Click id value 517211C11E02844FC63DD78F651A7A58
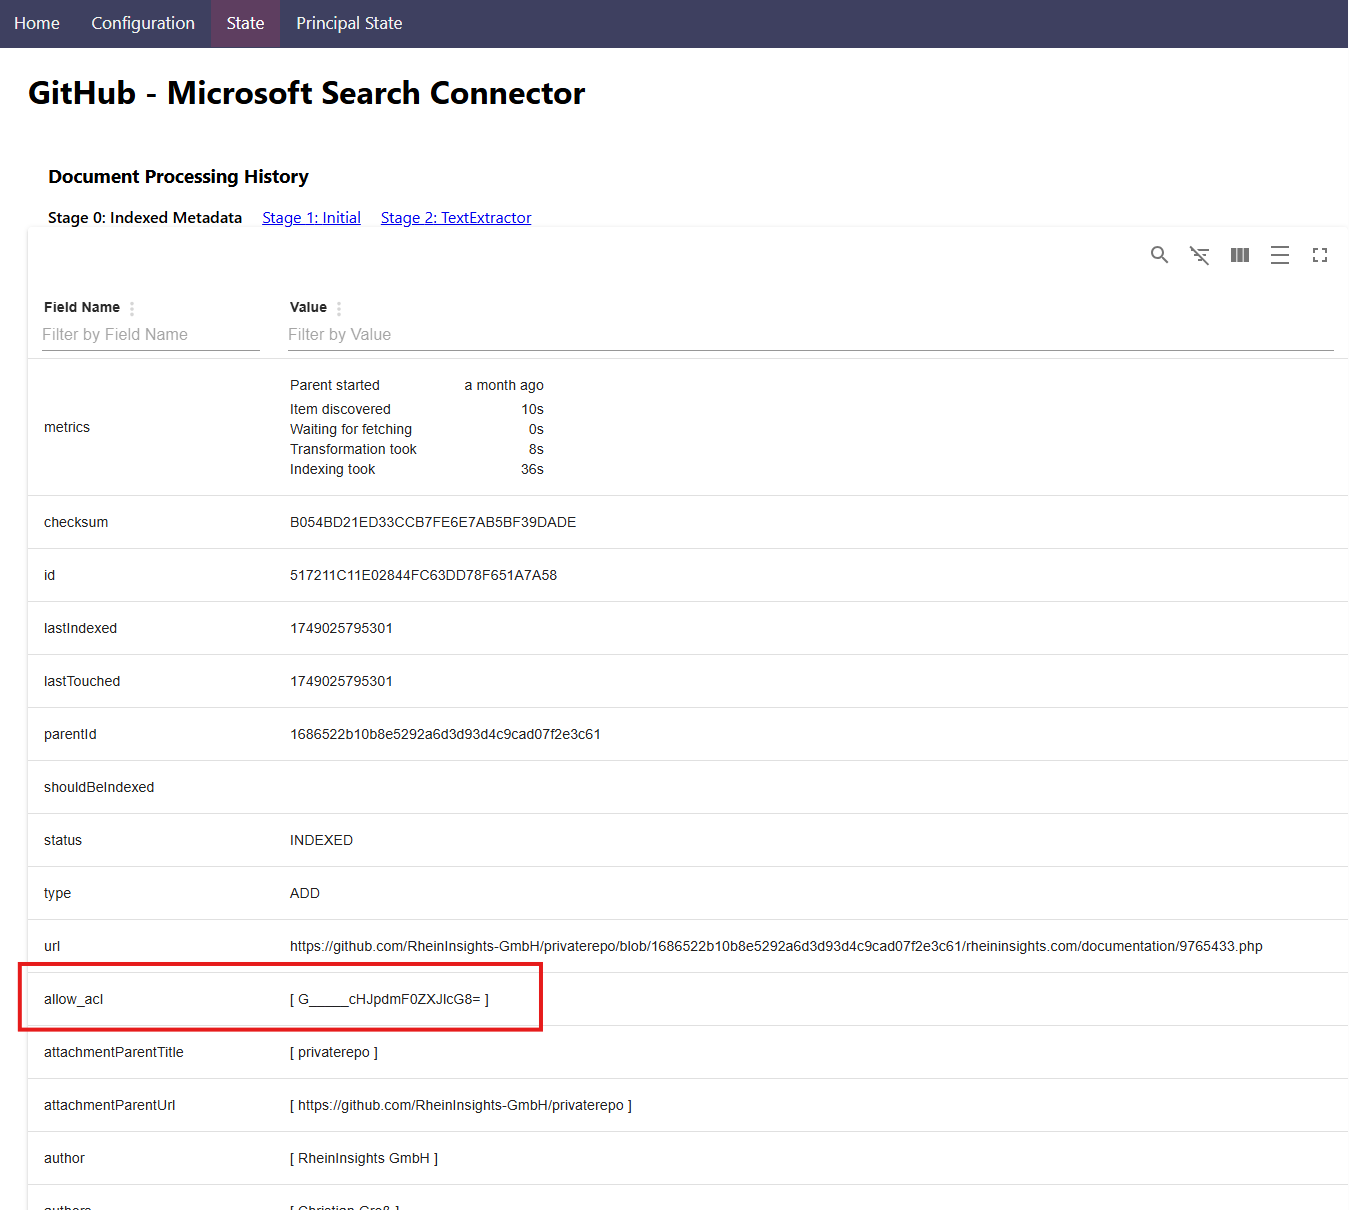Image resolution: width=1349 pixels, height=1210 pixels. (423, 575)
